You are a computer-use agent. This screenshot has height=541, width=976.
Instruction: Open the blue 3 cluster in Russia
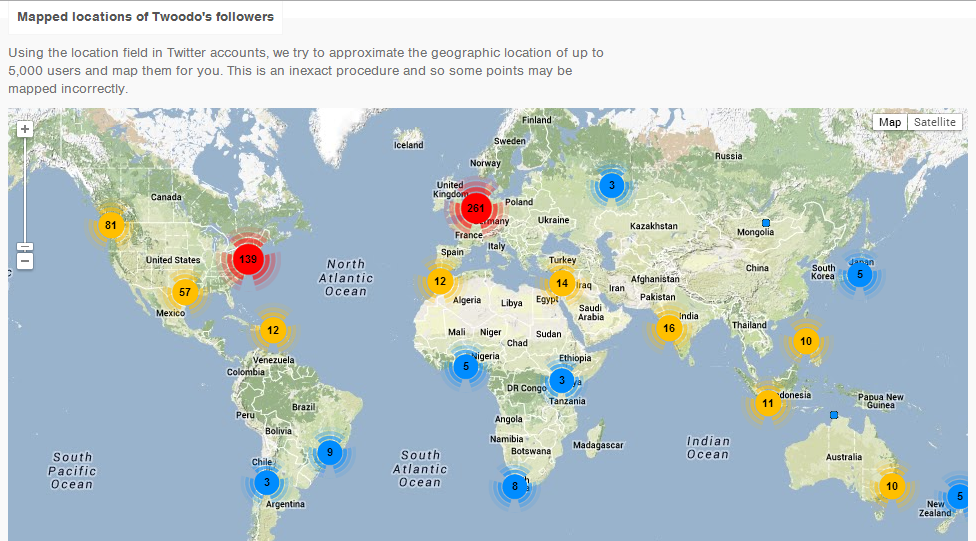pos(612,185)
